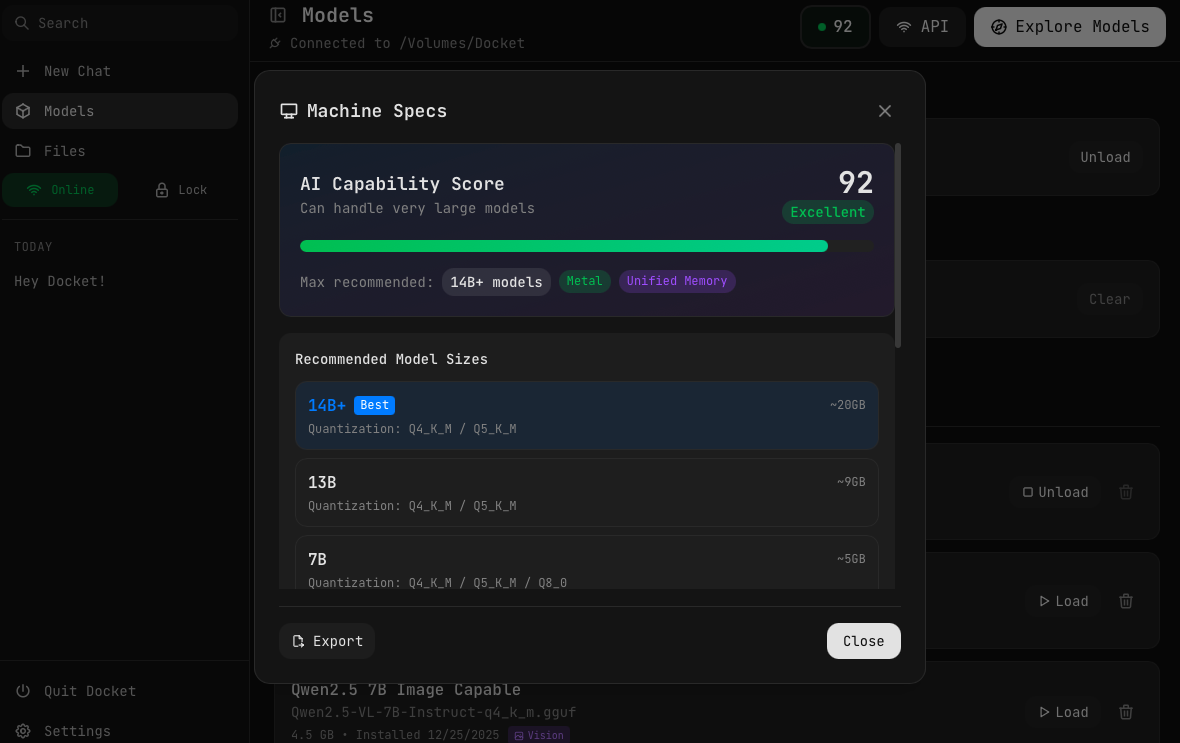Open the Hey Docket! conversation

coord(59,281)
